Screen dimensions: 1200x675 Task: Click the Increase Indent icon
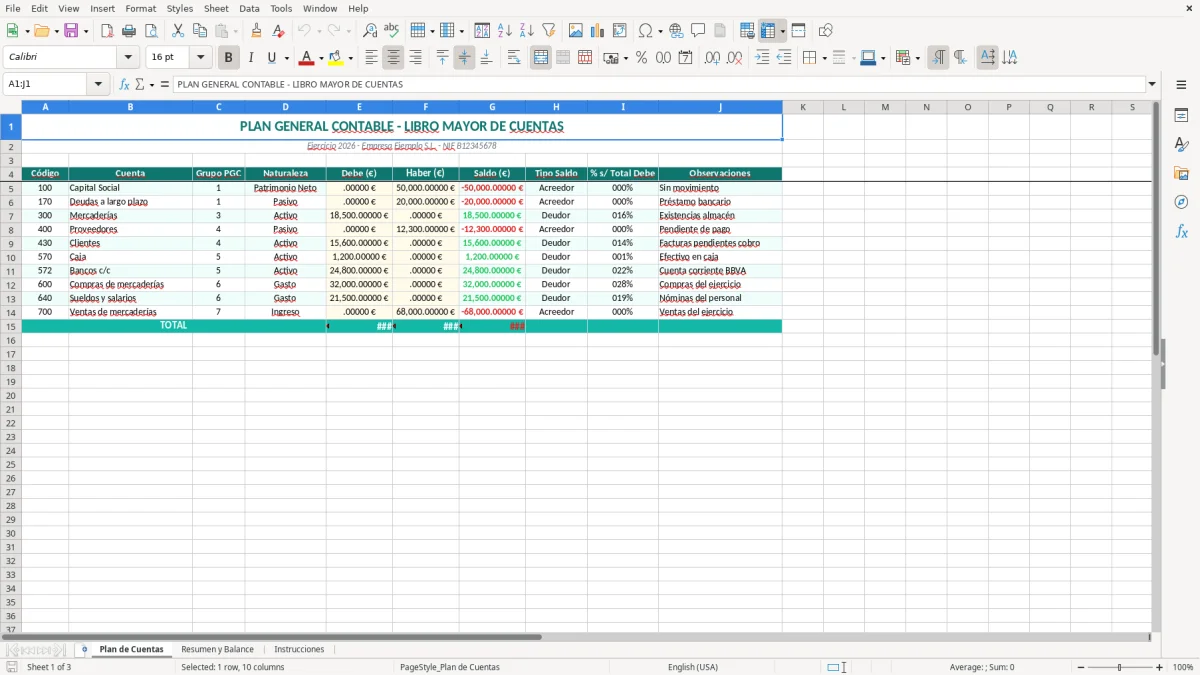pyautogui.click(x=762, y=58)
